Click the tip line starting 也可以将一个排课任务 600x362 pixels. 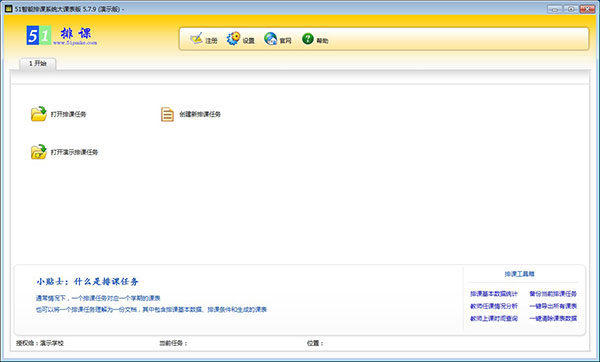click(x=151, y=310)
